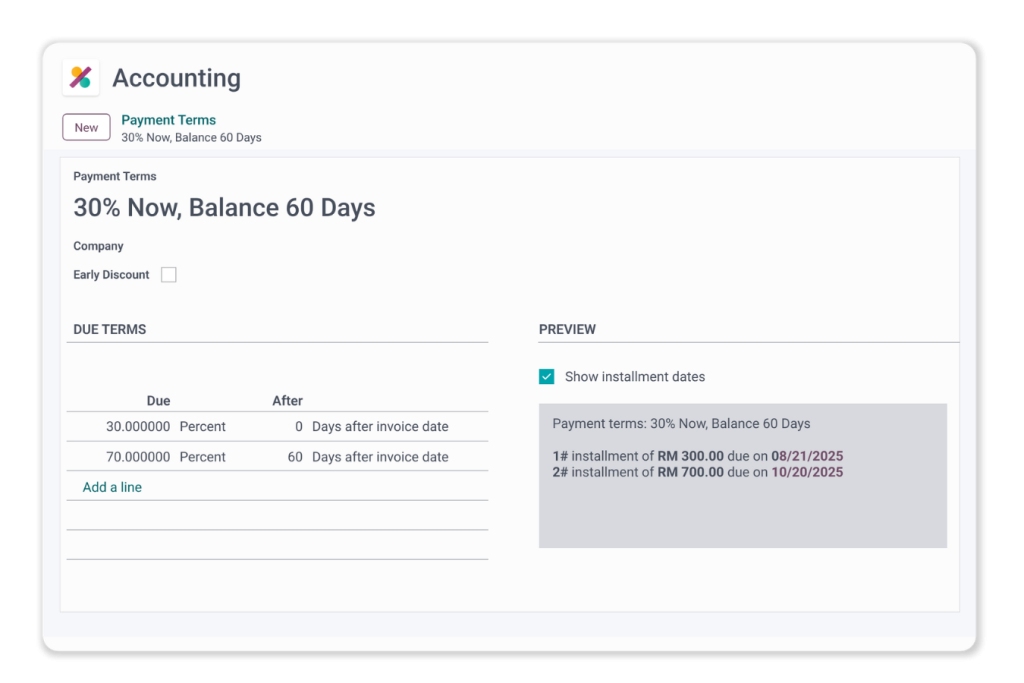This screenshot has width=1024, height=683.
Task: Open 'Days after invoice date' in second row
Action: coord(380,457)
